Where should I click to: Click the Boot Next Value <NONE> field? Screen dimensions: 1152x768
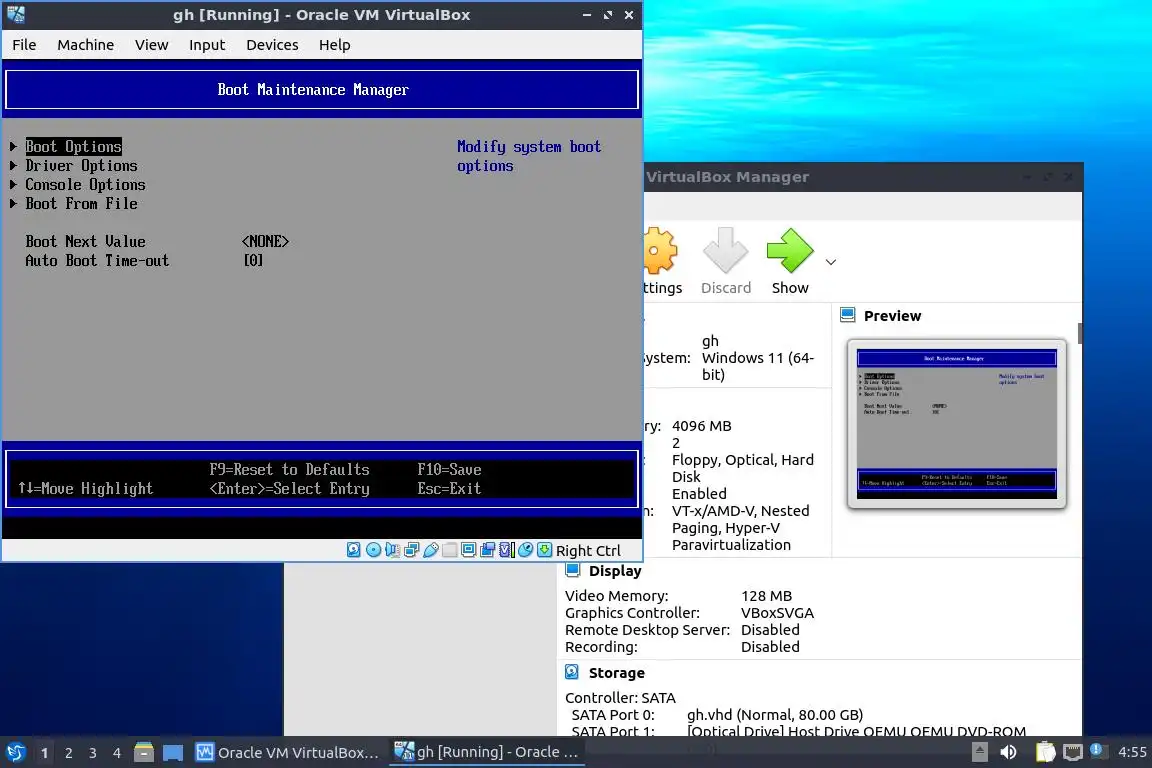pos(265,241)
